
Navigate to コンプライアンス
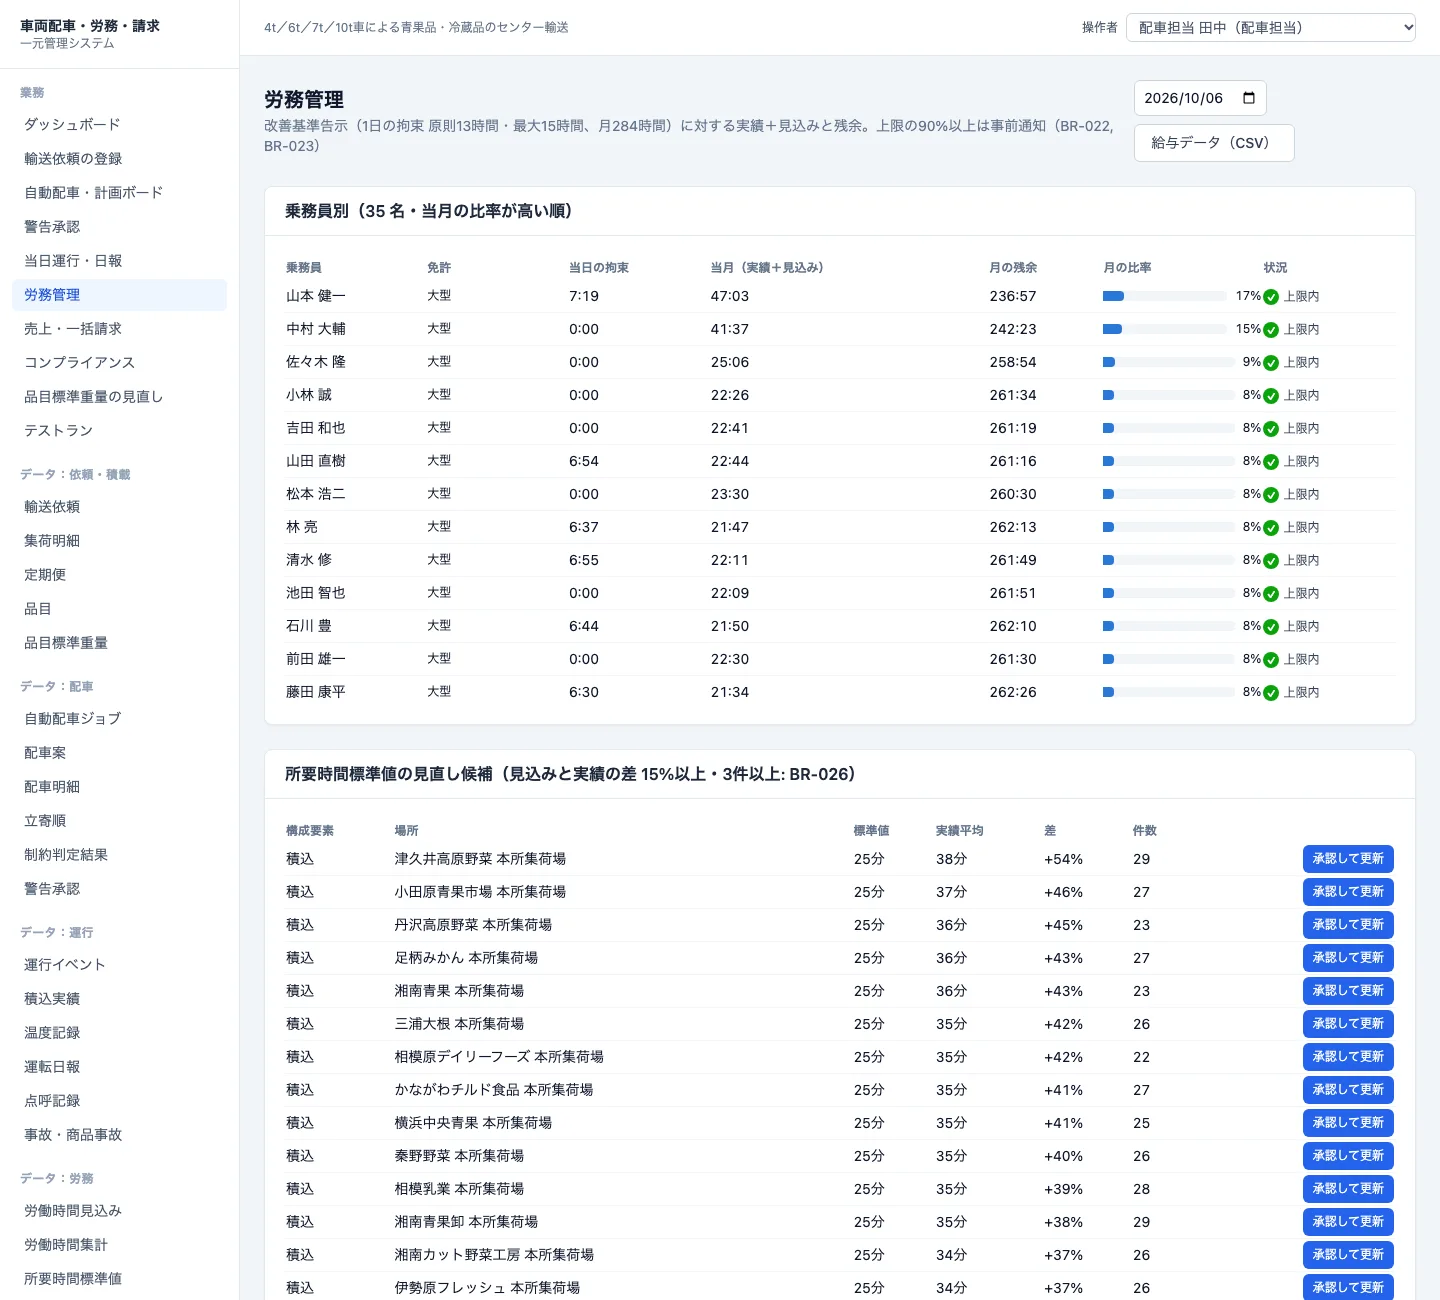(119, 363)
